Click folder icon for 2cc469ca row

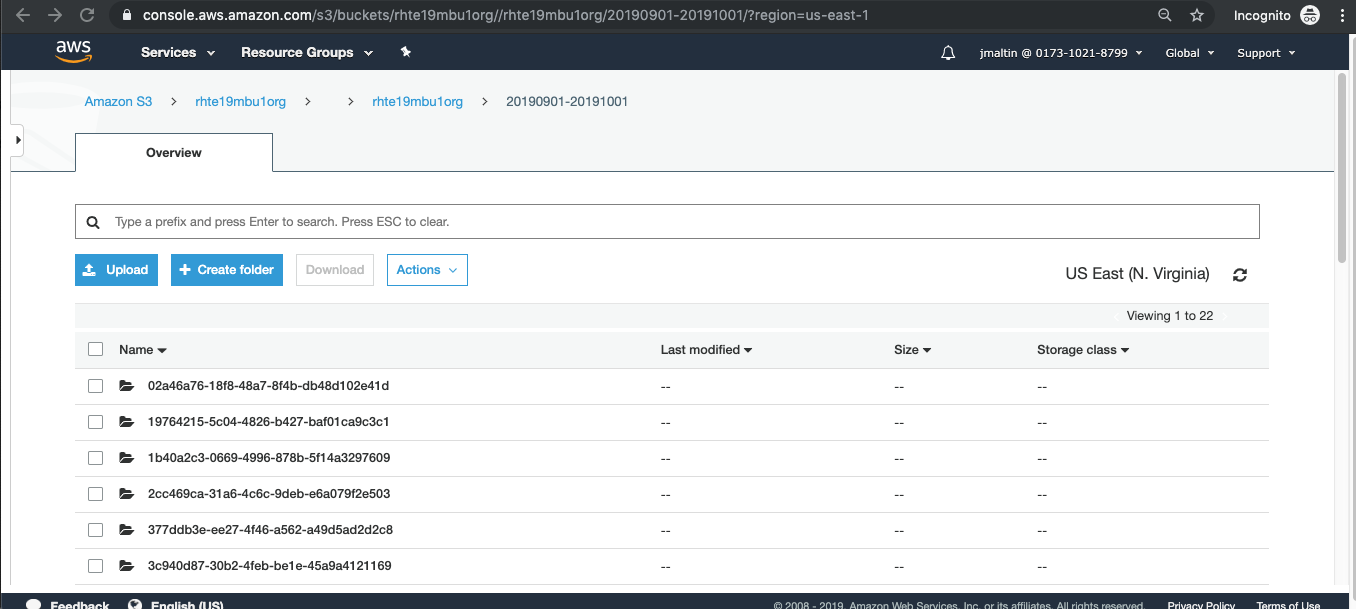[126, 494]
